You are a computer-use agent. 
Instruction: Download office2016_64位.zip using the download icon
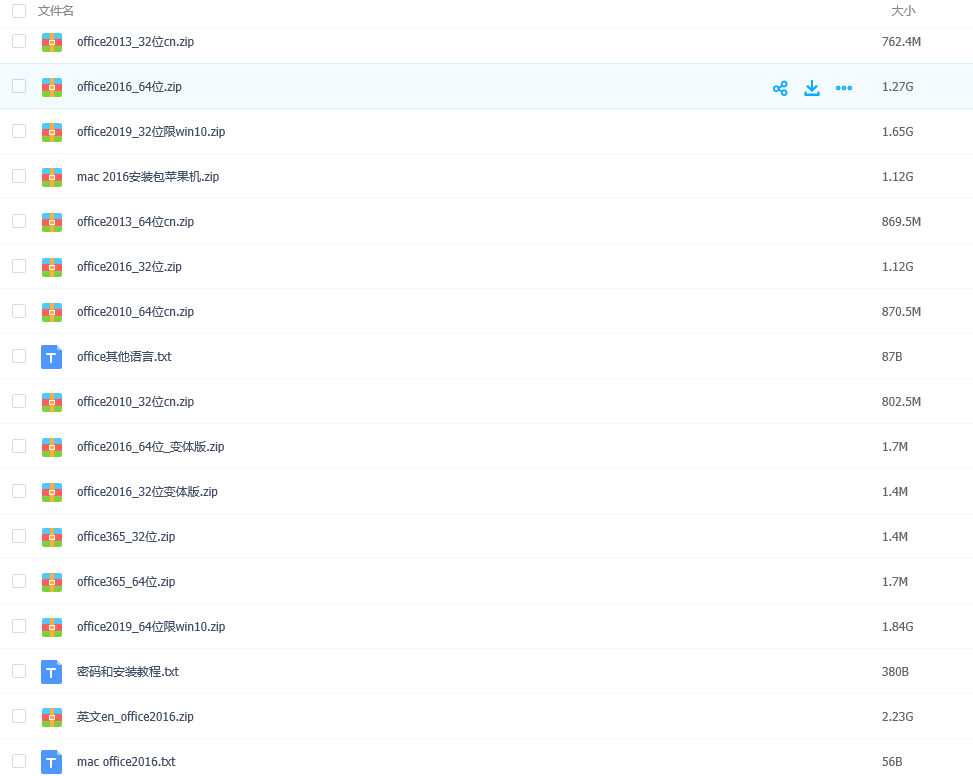tap(812, 88)
